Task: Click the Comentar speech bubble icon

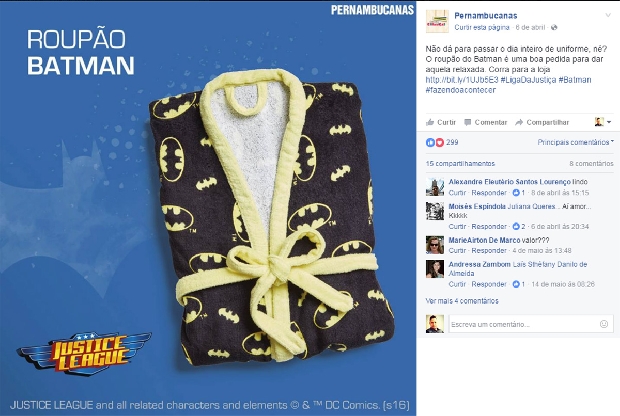Action: pos(467,123)
